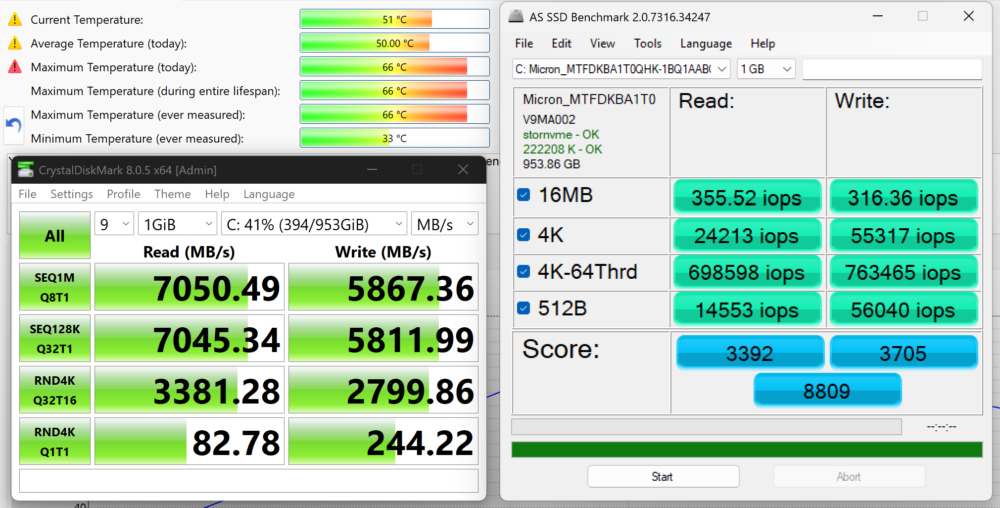Click the 355.52 iops 16MB read result
The width and height of the screenshot is (1000, 508).
coord(747,198)
